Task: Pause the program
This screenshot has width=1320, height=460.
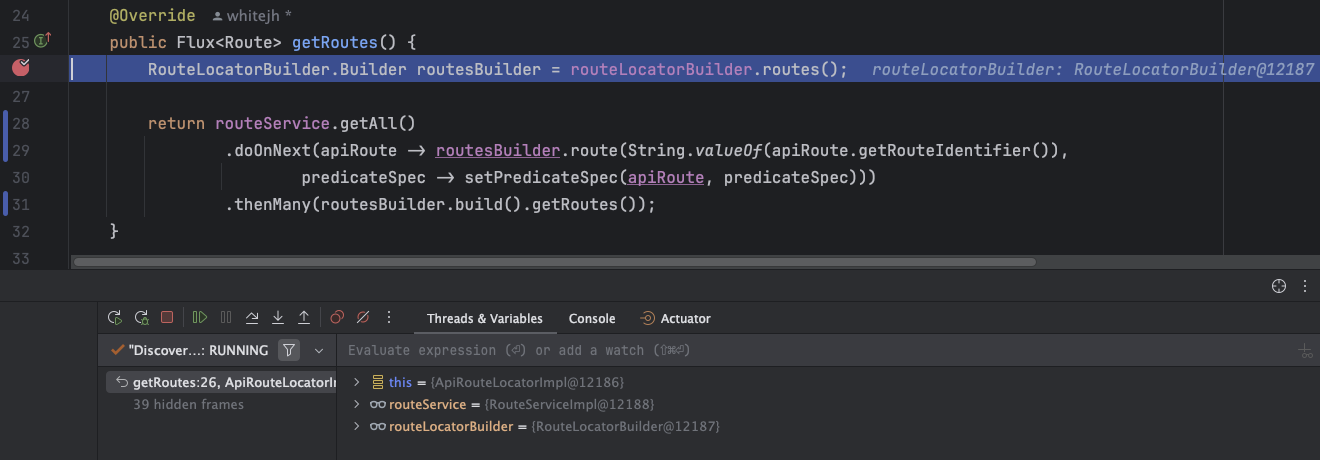Action: (x=226, y=318)
